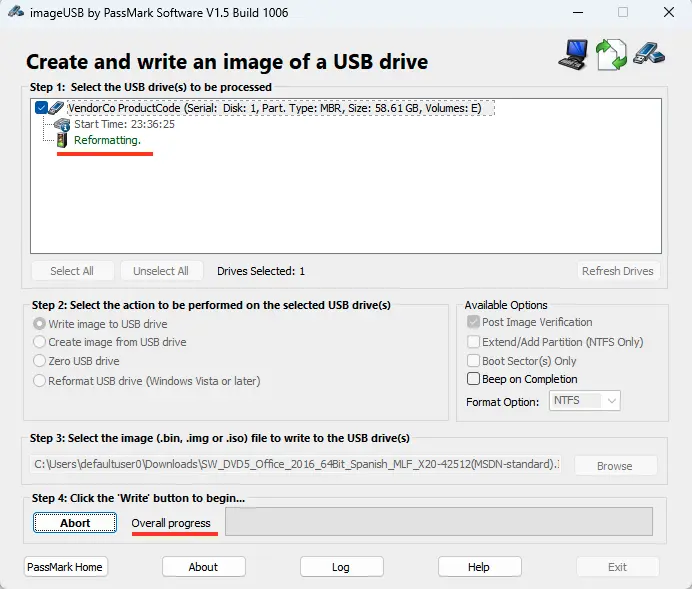The image size is (692, 589).
Task: Click the computer monitor icon in header
Action: (573, 55)
